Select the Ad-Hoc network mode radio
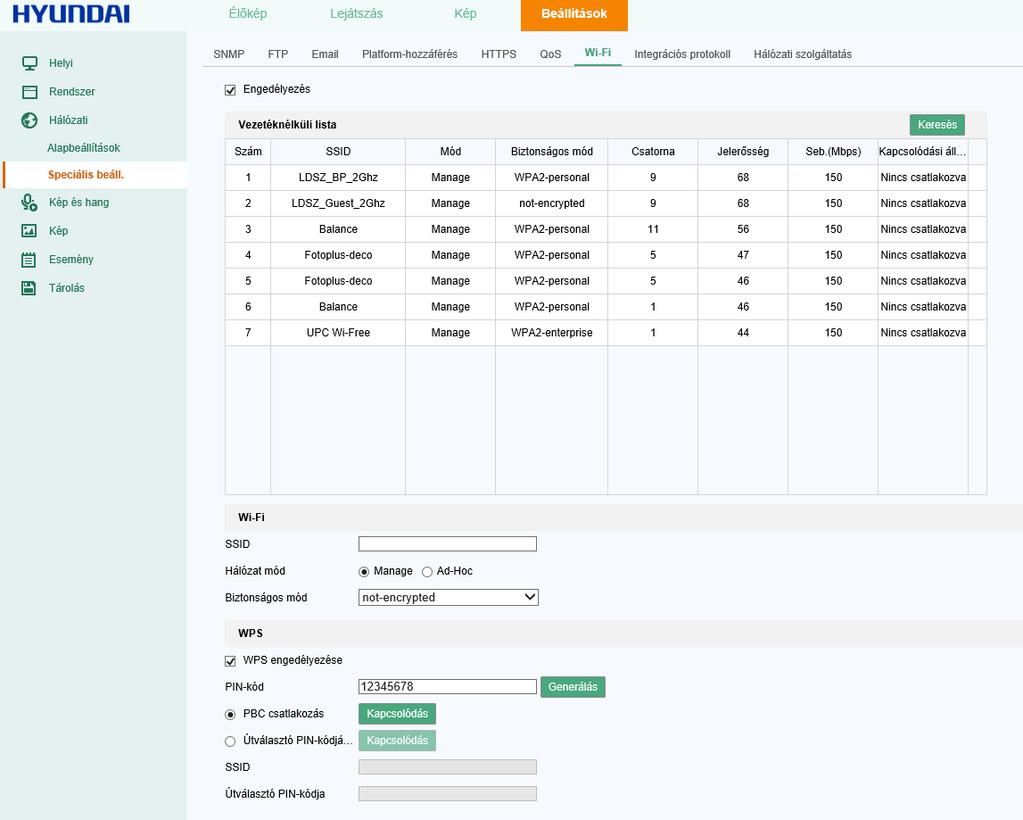The height and width of the screenshot is (820, 1023). [427, 571]
